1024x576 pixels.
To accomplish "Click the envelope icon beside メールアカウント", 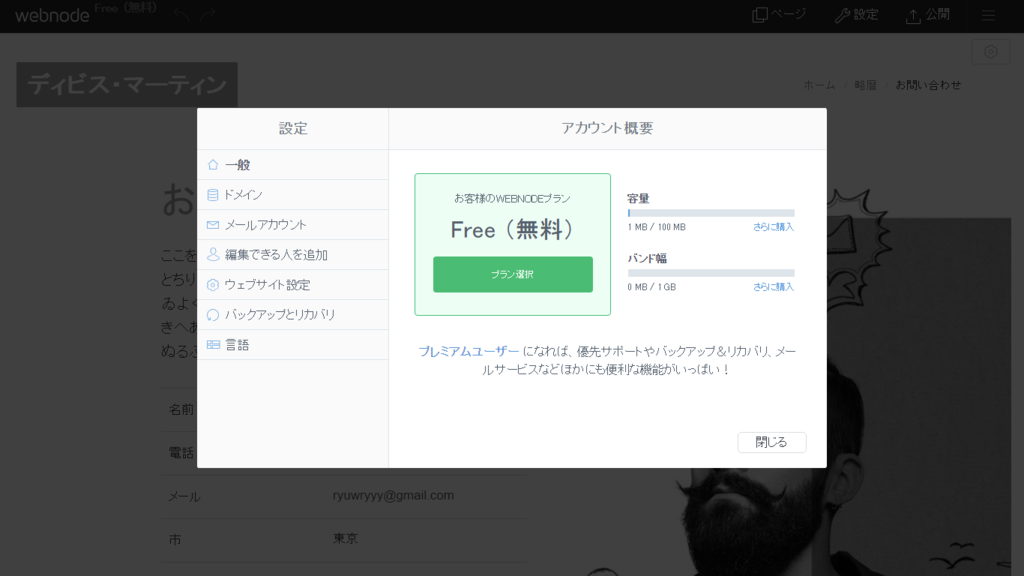I will [213, 225].
